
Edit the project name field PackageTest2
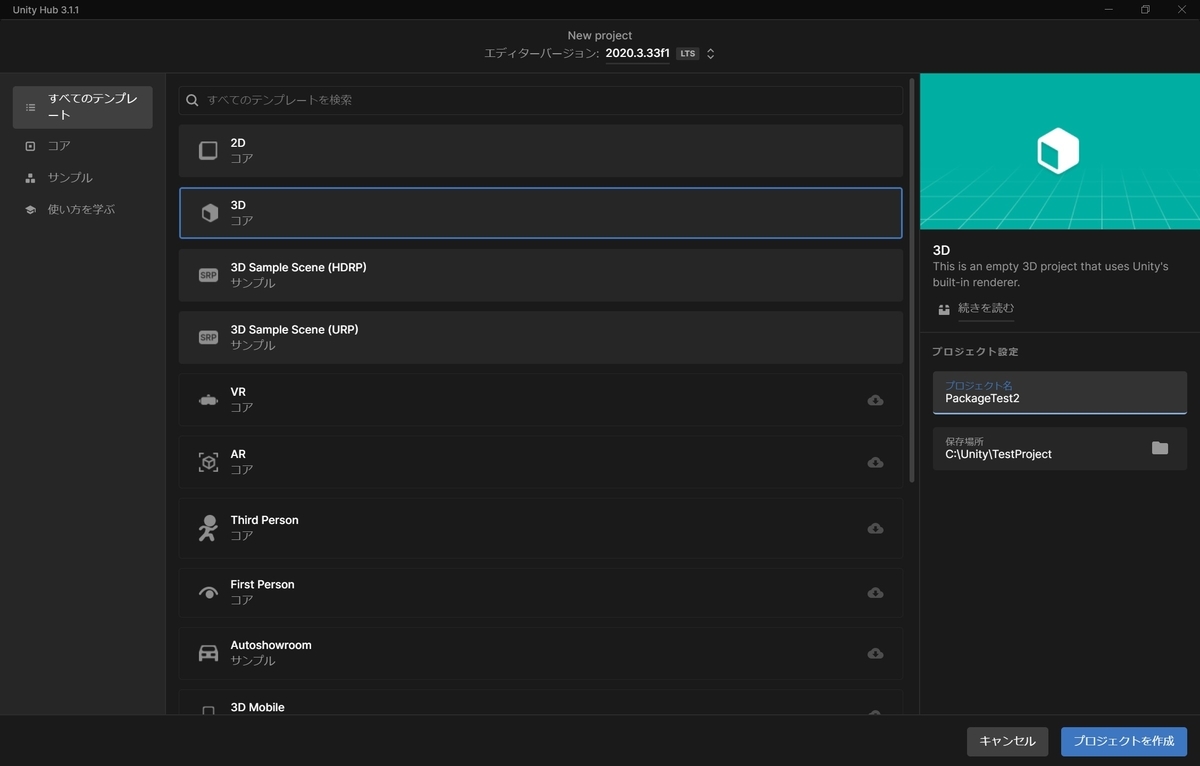[1060, 392]
